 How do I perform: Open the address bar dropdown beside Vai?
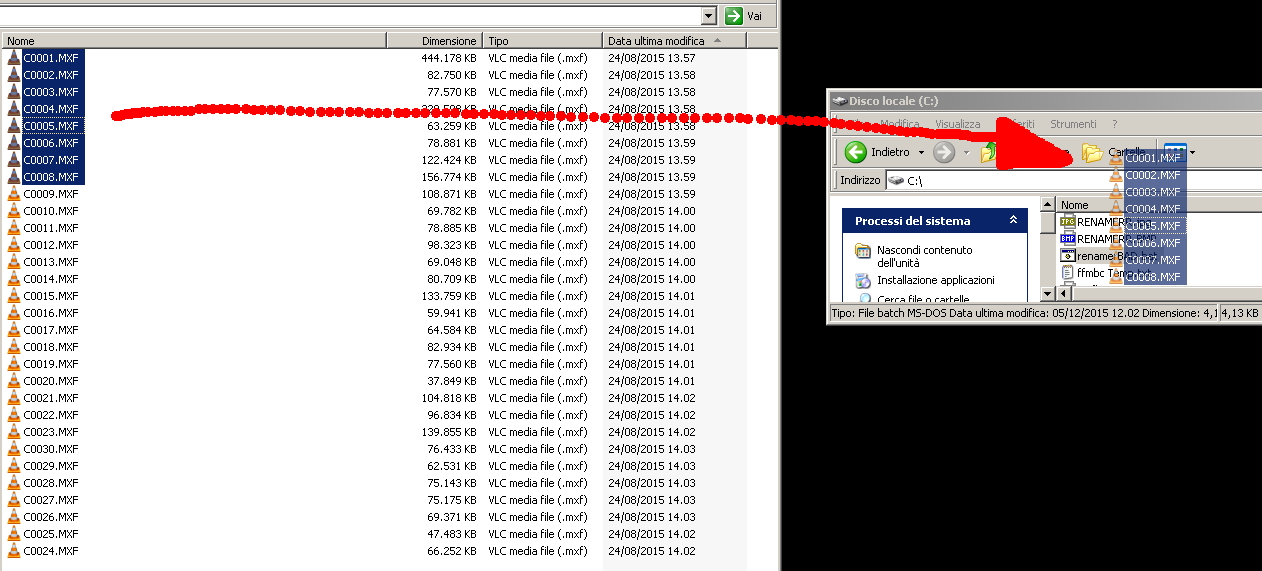(709, 16)
